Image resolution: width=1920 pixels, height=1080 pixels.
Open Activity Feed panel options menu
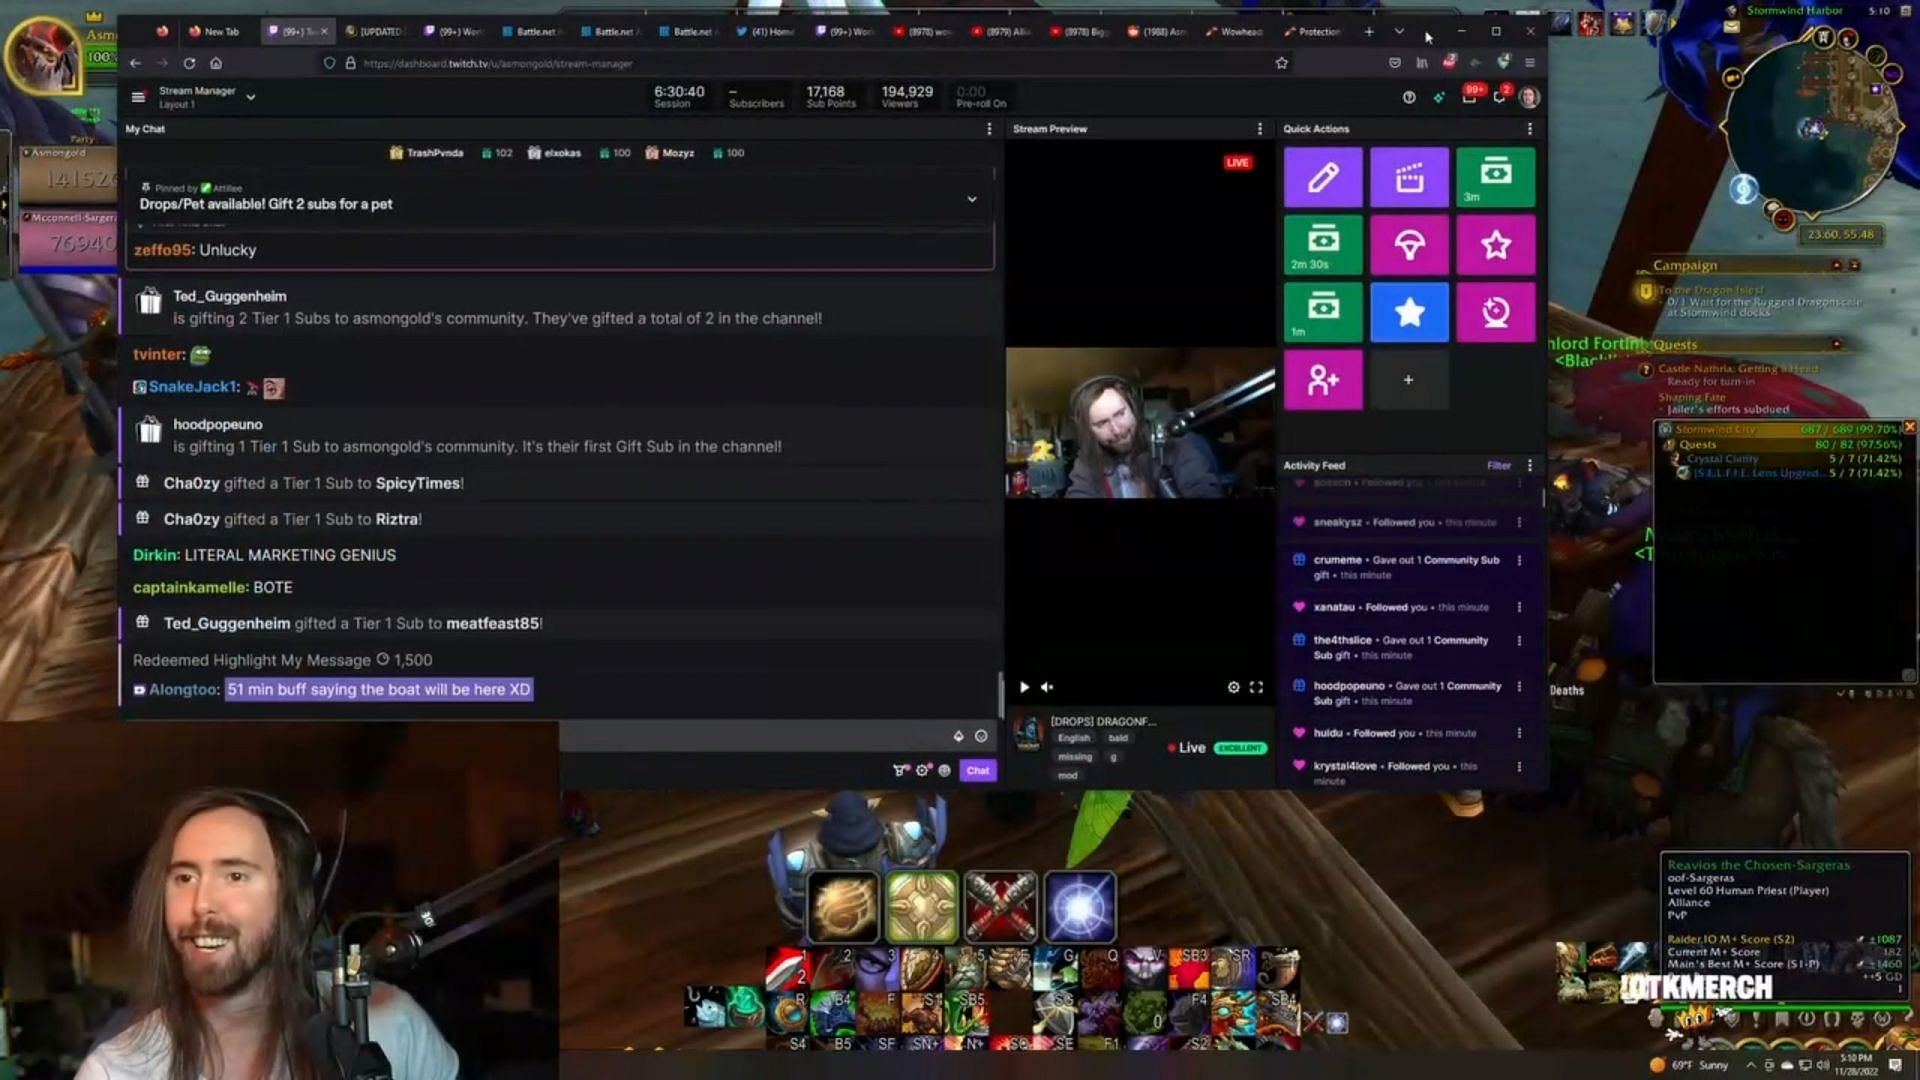coord(1529,465)
